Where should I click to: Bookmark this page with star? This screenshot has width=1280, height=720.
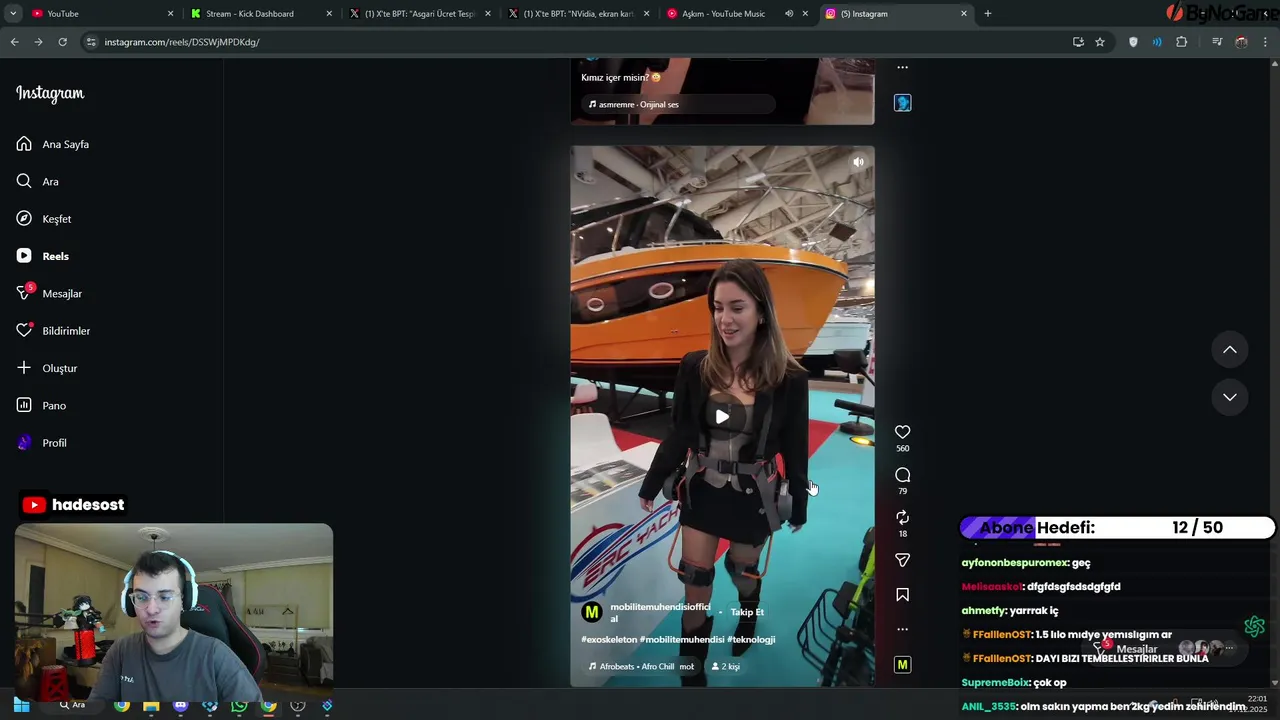pos(1100,42)
